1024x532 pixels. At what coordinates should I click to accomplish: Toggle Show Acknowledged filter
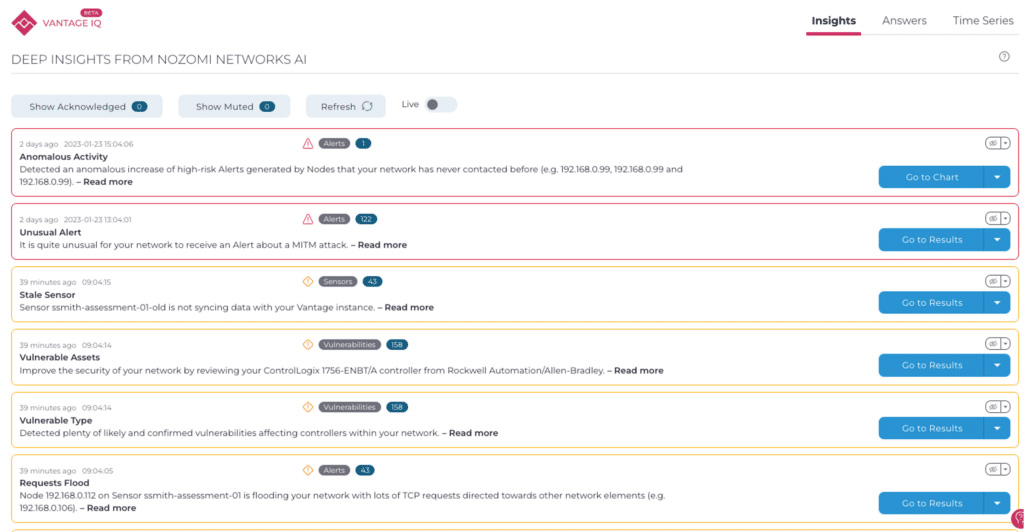coord(87,106)
